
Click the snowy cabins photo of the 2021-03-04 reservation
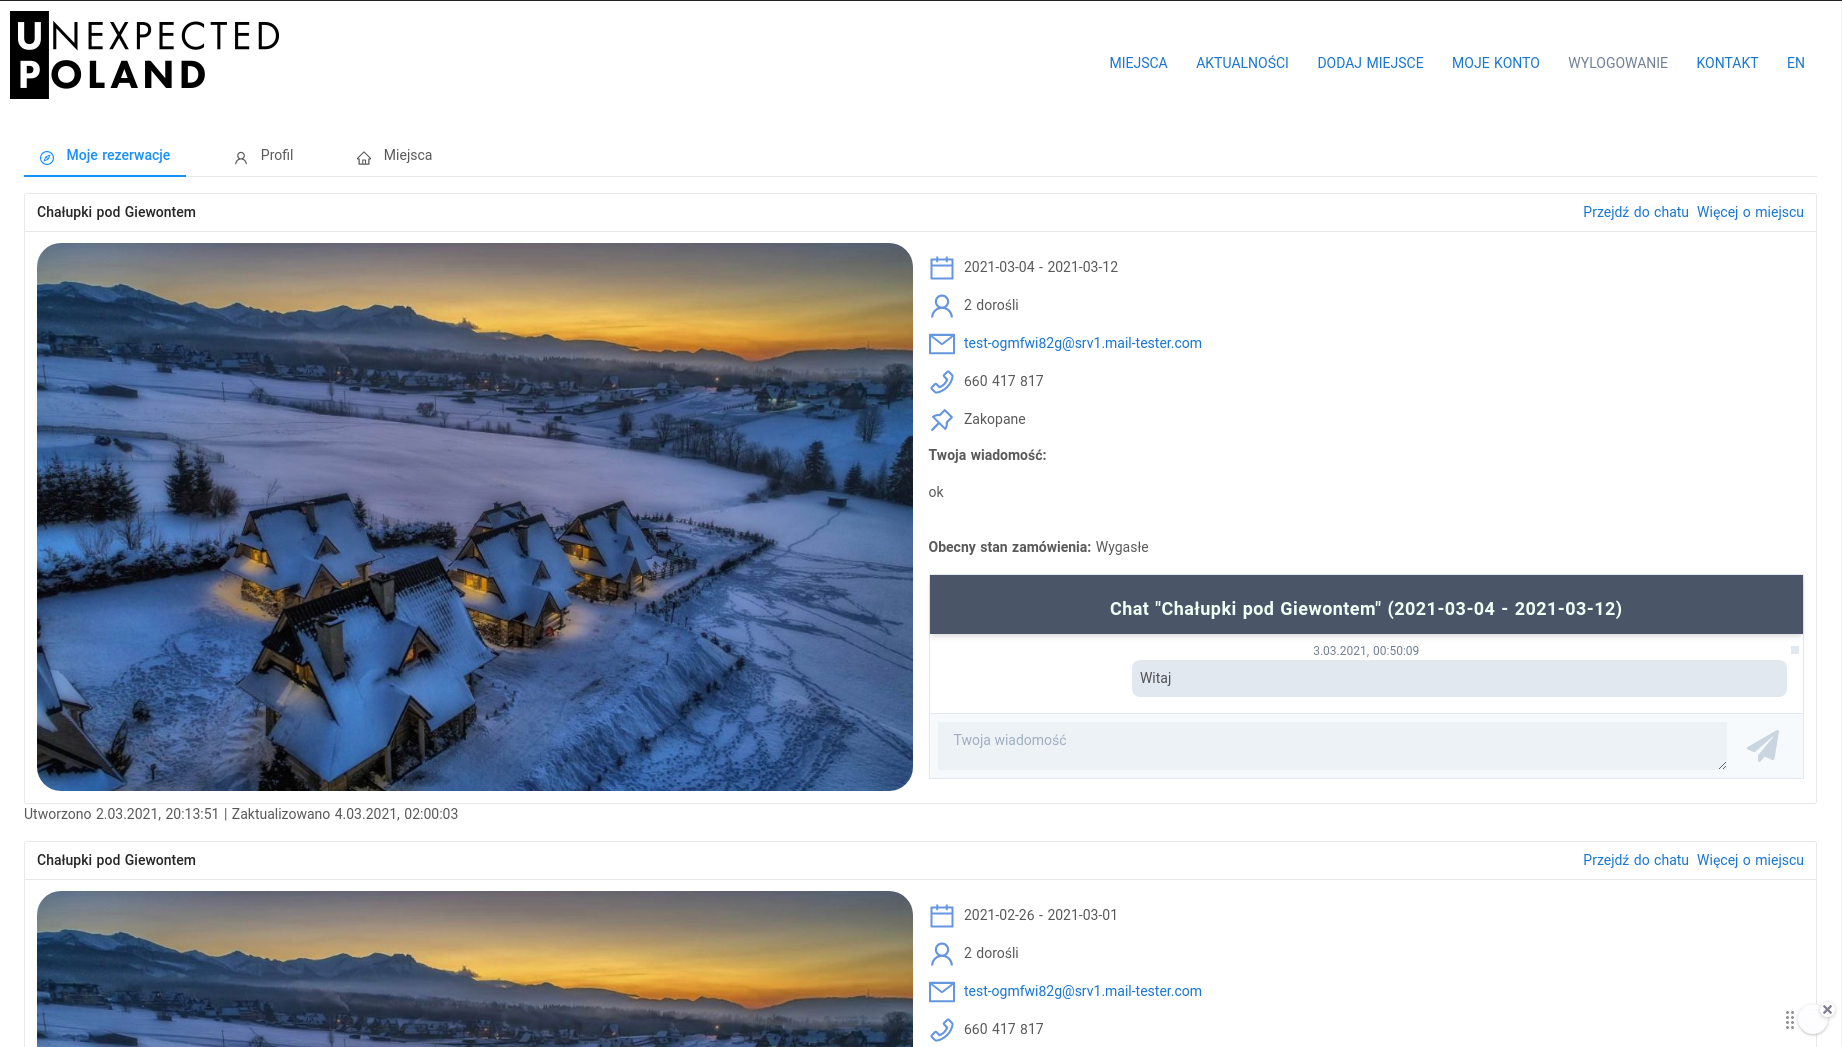click(x=475, y=517)
